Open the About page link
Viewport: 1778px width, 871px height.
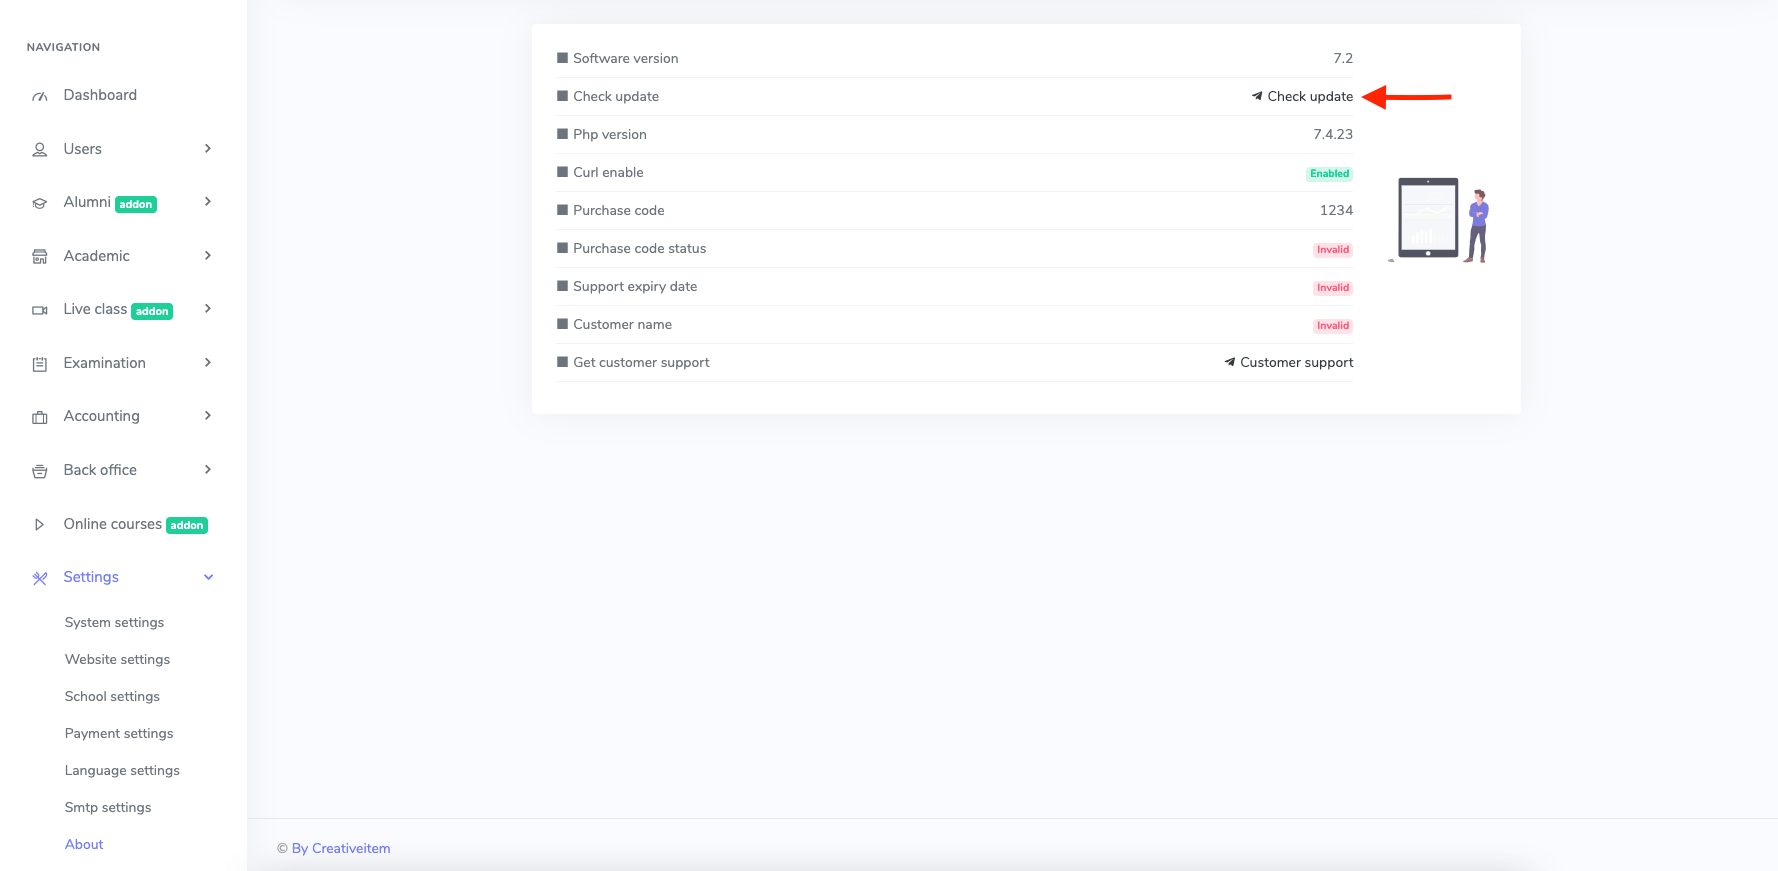click(84, 844)
